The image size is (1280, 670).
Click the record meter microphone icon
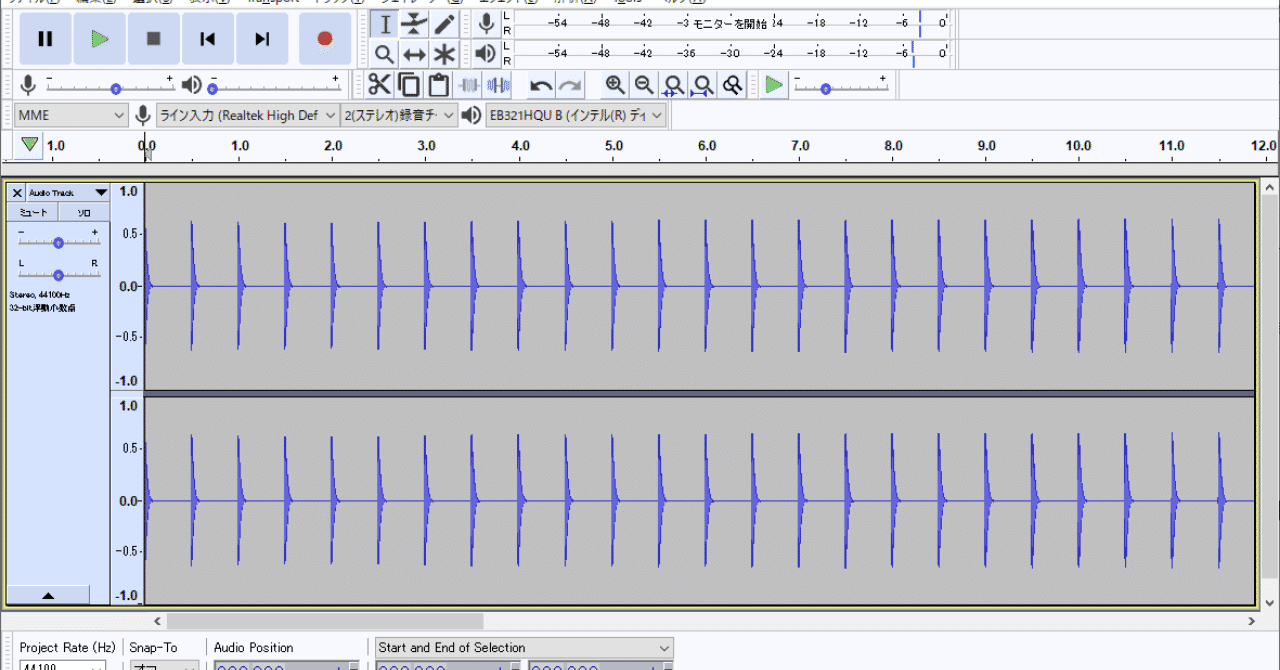coord(487,24)
